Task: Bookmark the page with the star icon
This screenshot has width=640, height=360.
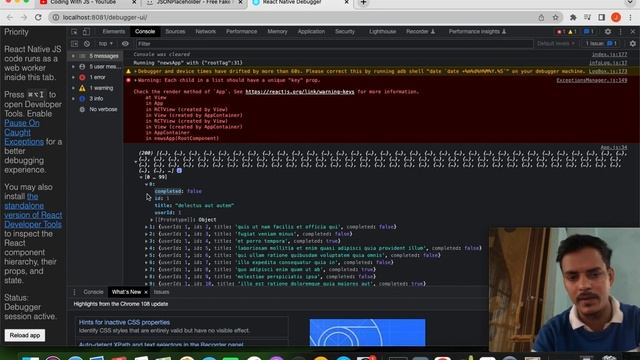Action: pyautogui.click(x=555, y=18)
